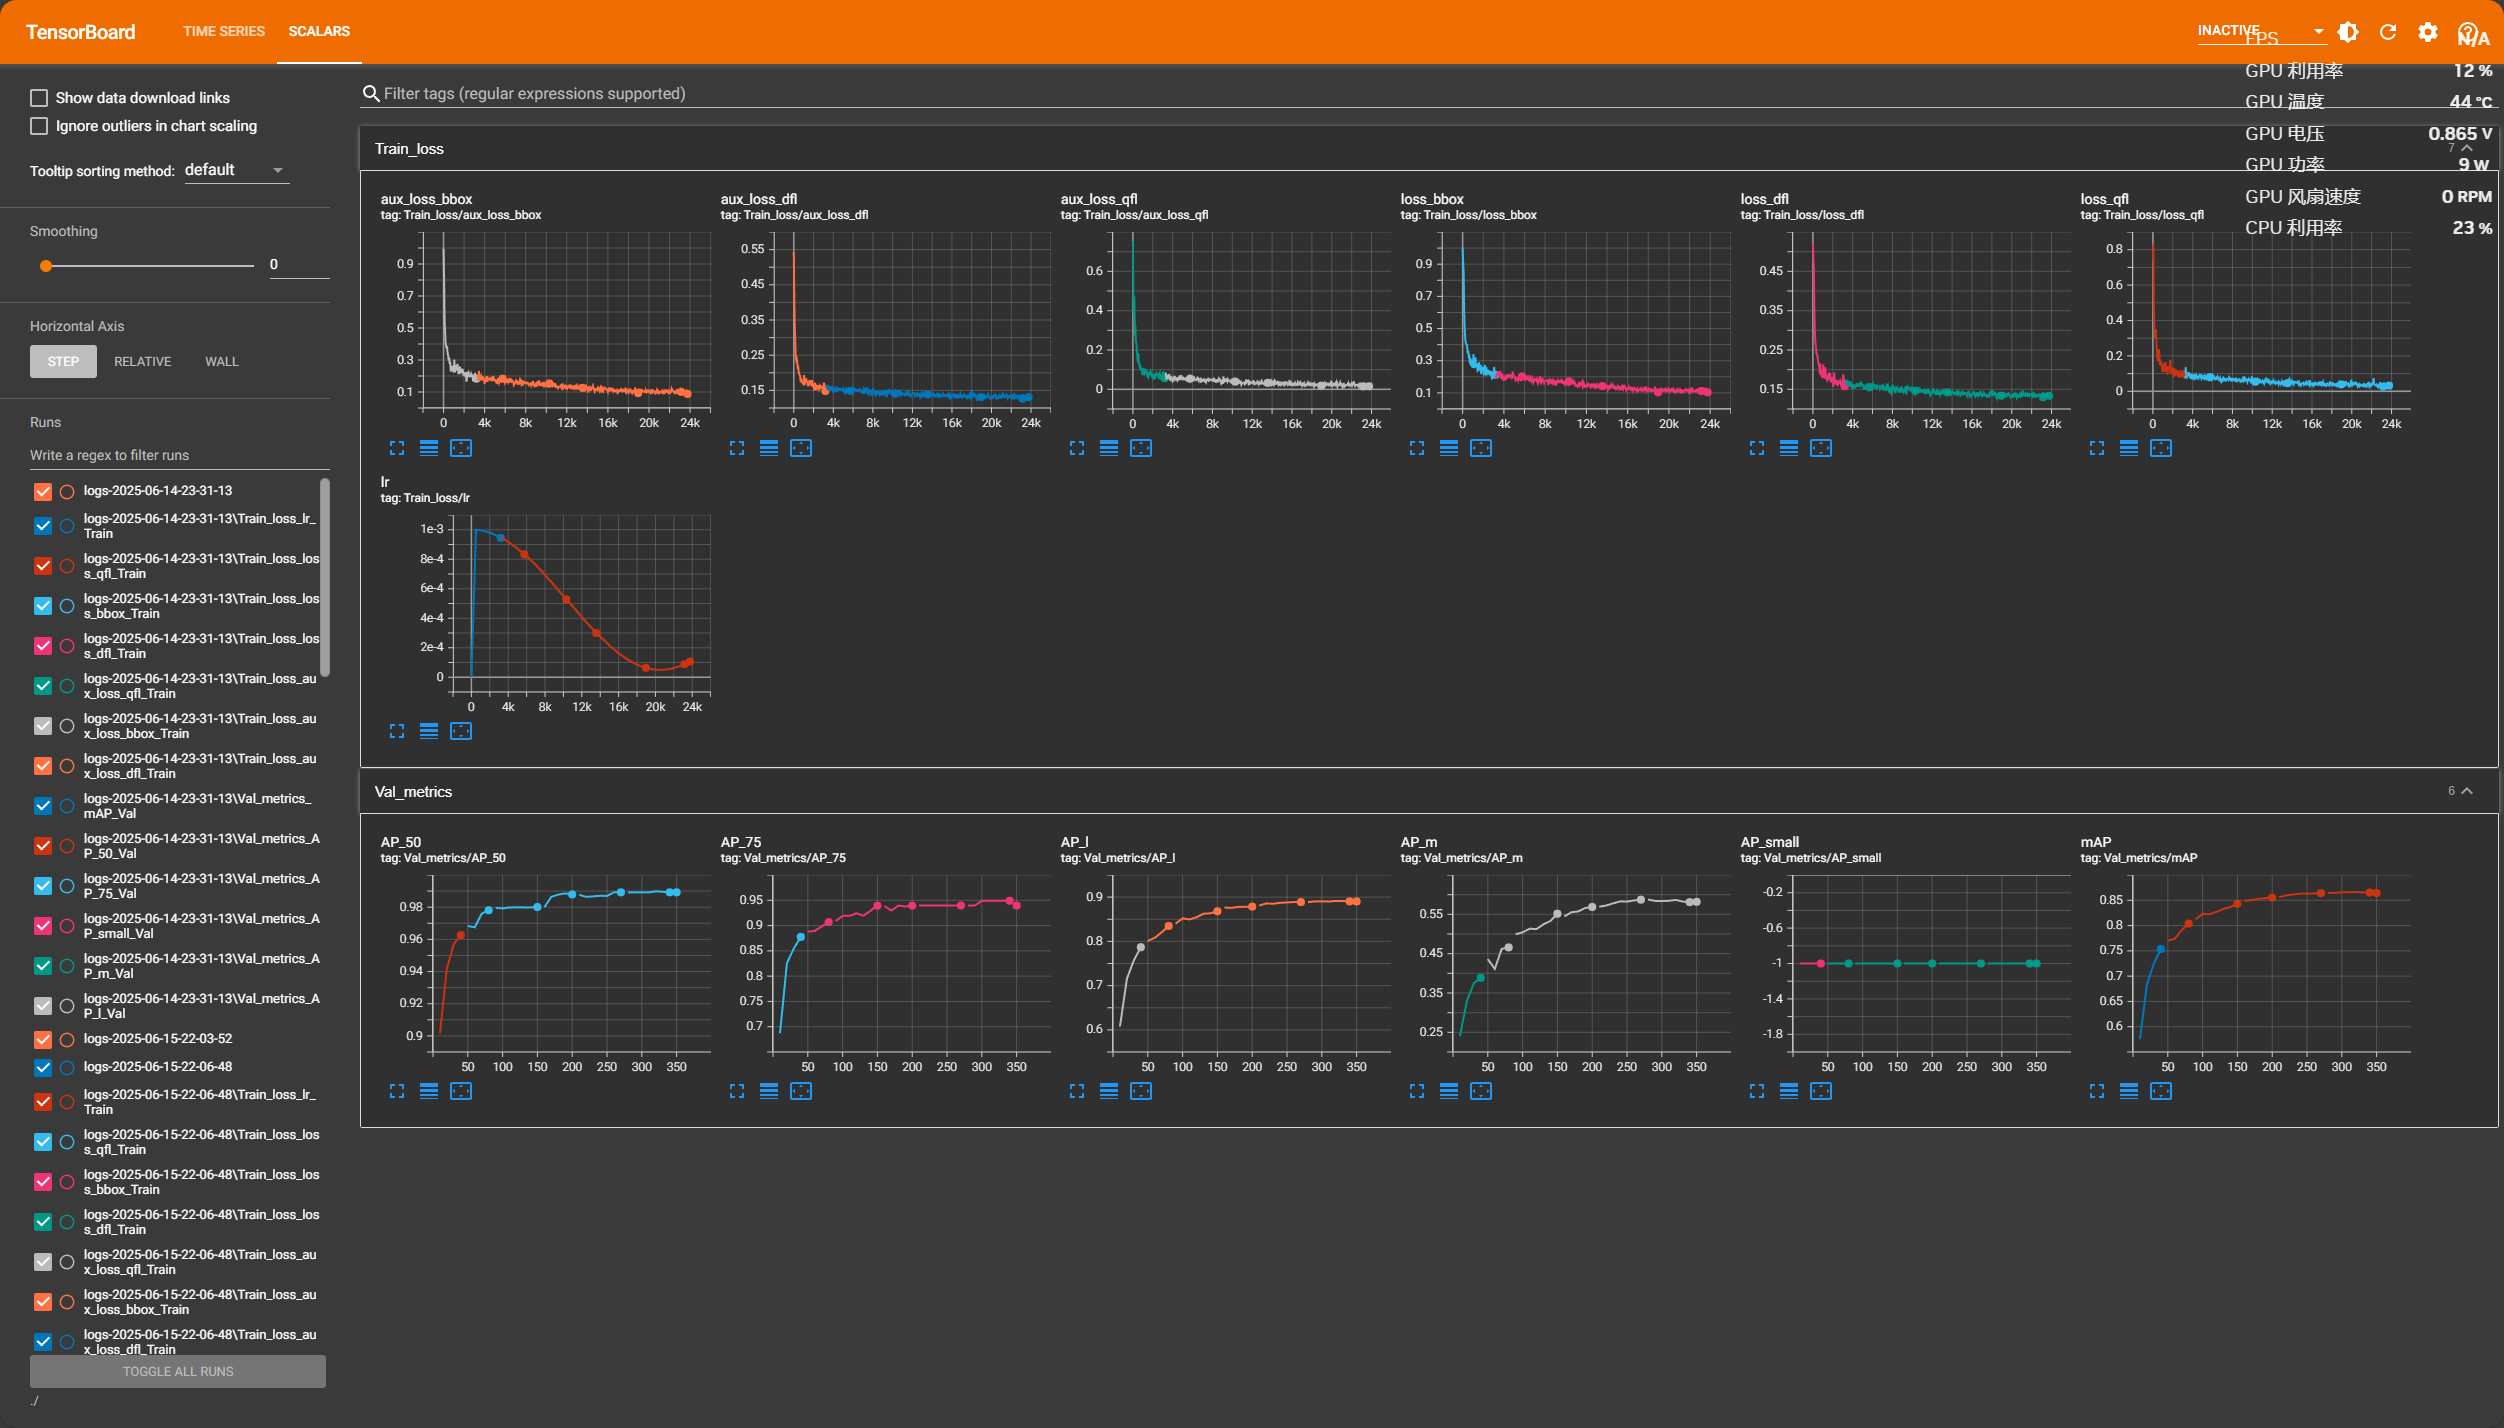
Task: Focus the Filter tags search field
Action: click(x=1430, y=93)
